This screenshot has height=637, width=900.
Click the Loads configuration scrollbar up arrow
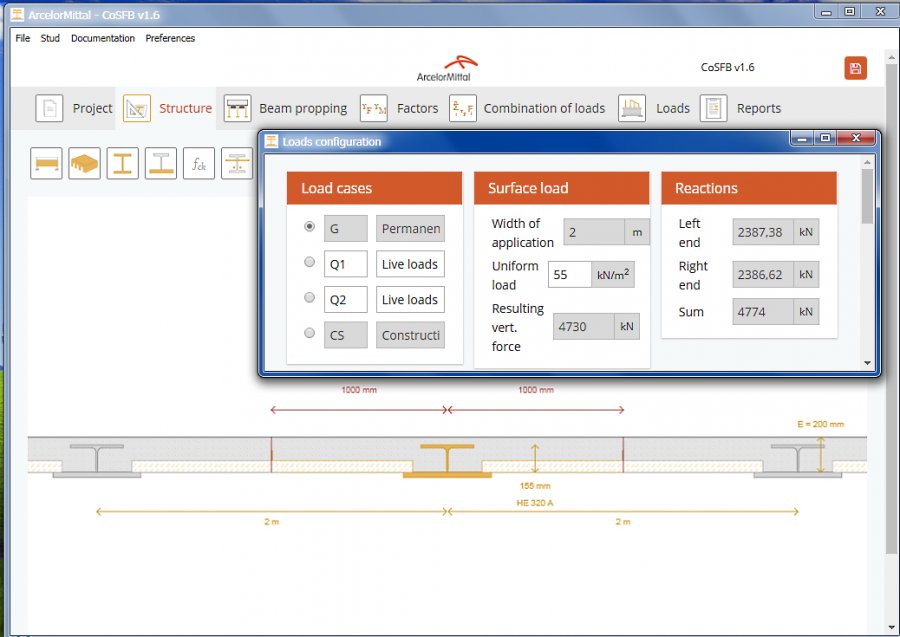click(x=867, y=162)
